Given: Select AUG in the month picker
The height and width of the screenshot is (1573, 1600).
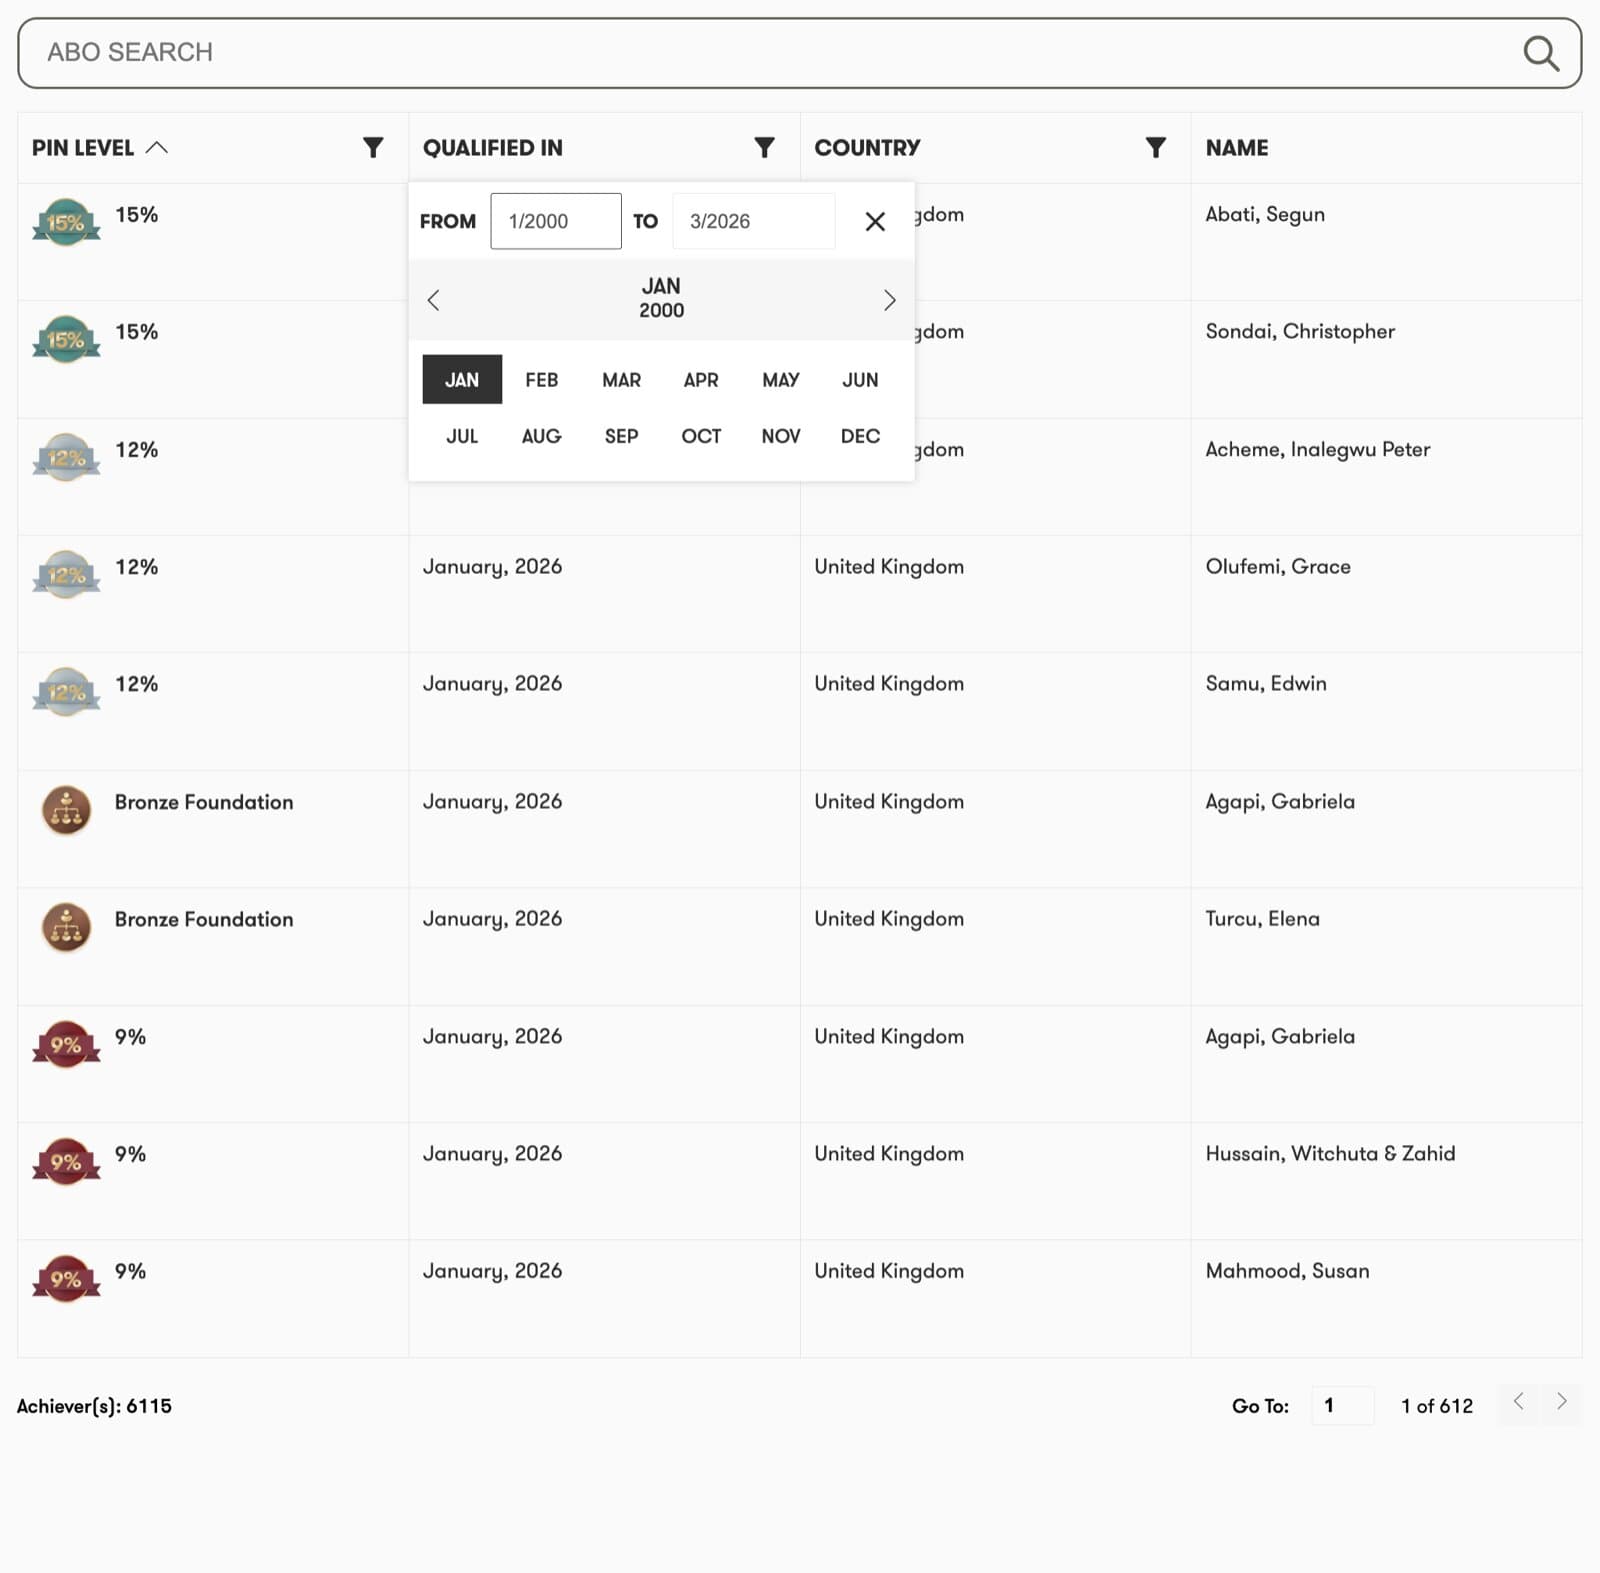Looking at the screenshot, I should pos(541,436).
